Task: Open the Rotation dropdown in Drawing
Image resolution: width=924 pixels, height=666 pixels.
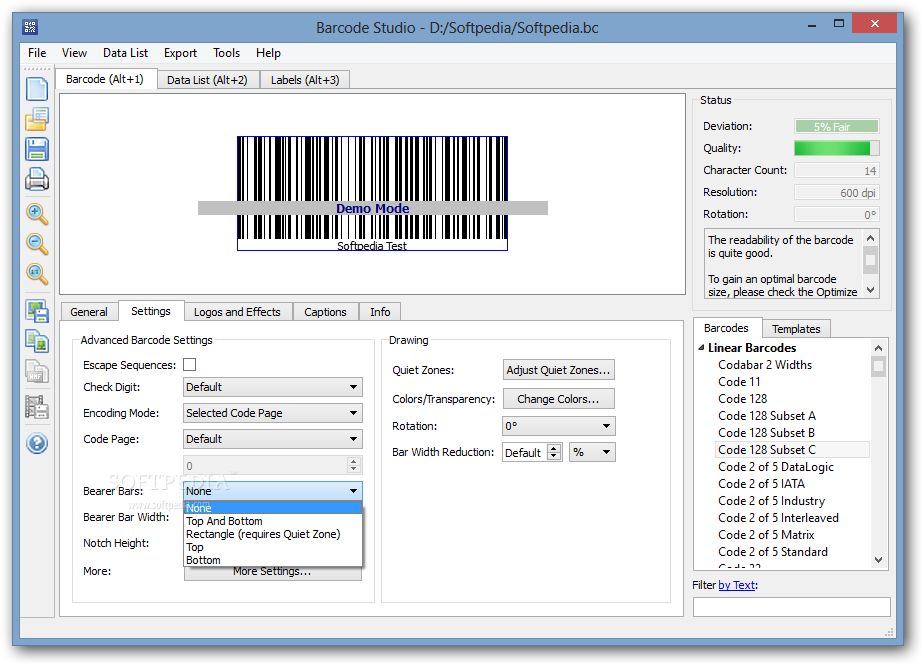Action: tap(559, 426)
